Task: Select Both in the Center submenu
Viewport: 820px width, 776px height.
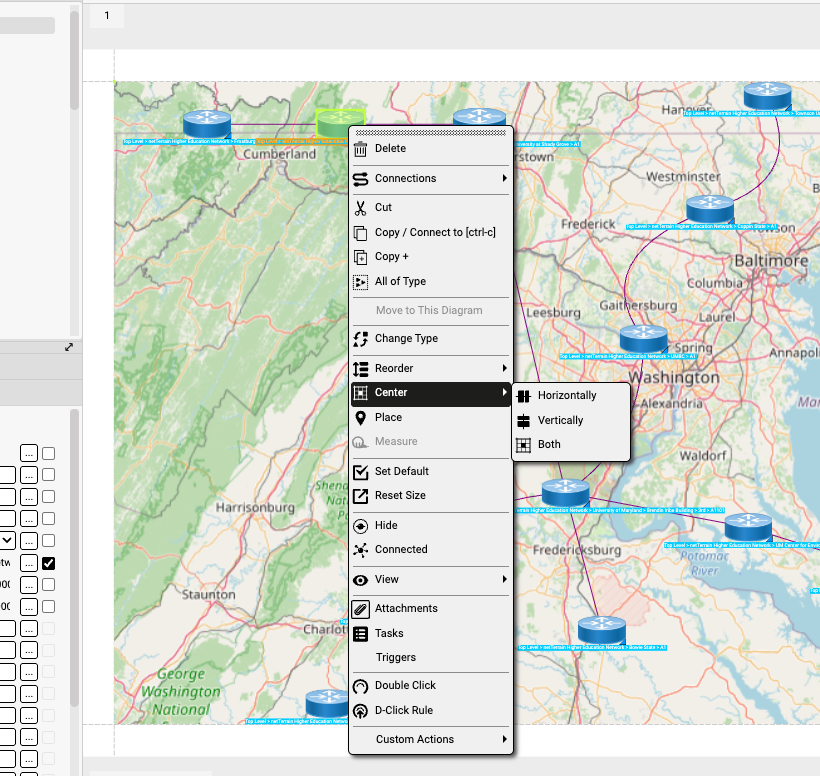Action: [548, 445]
